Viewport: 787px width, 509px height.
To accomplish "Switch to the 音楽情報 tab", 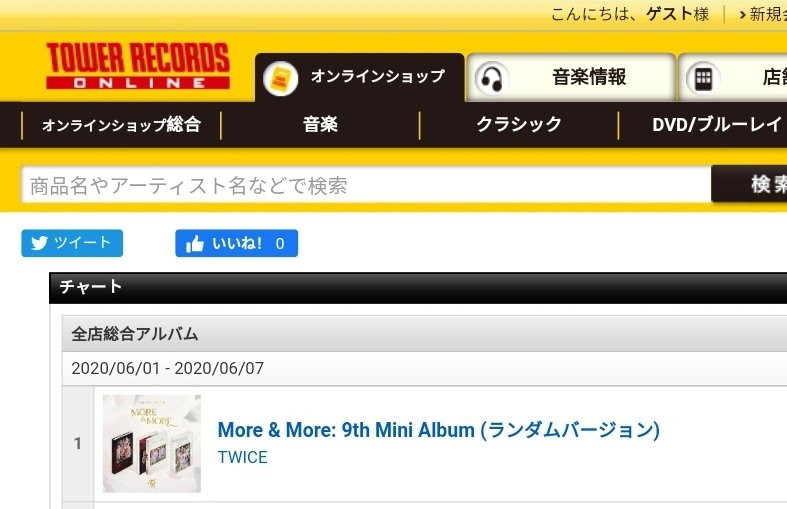I will point(571,77).
